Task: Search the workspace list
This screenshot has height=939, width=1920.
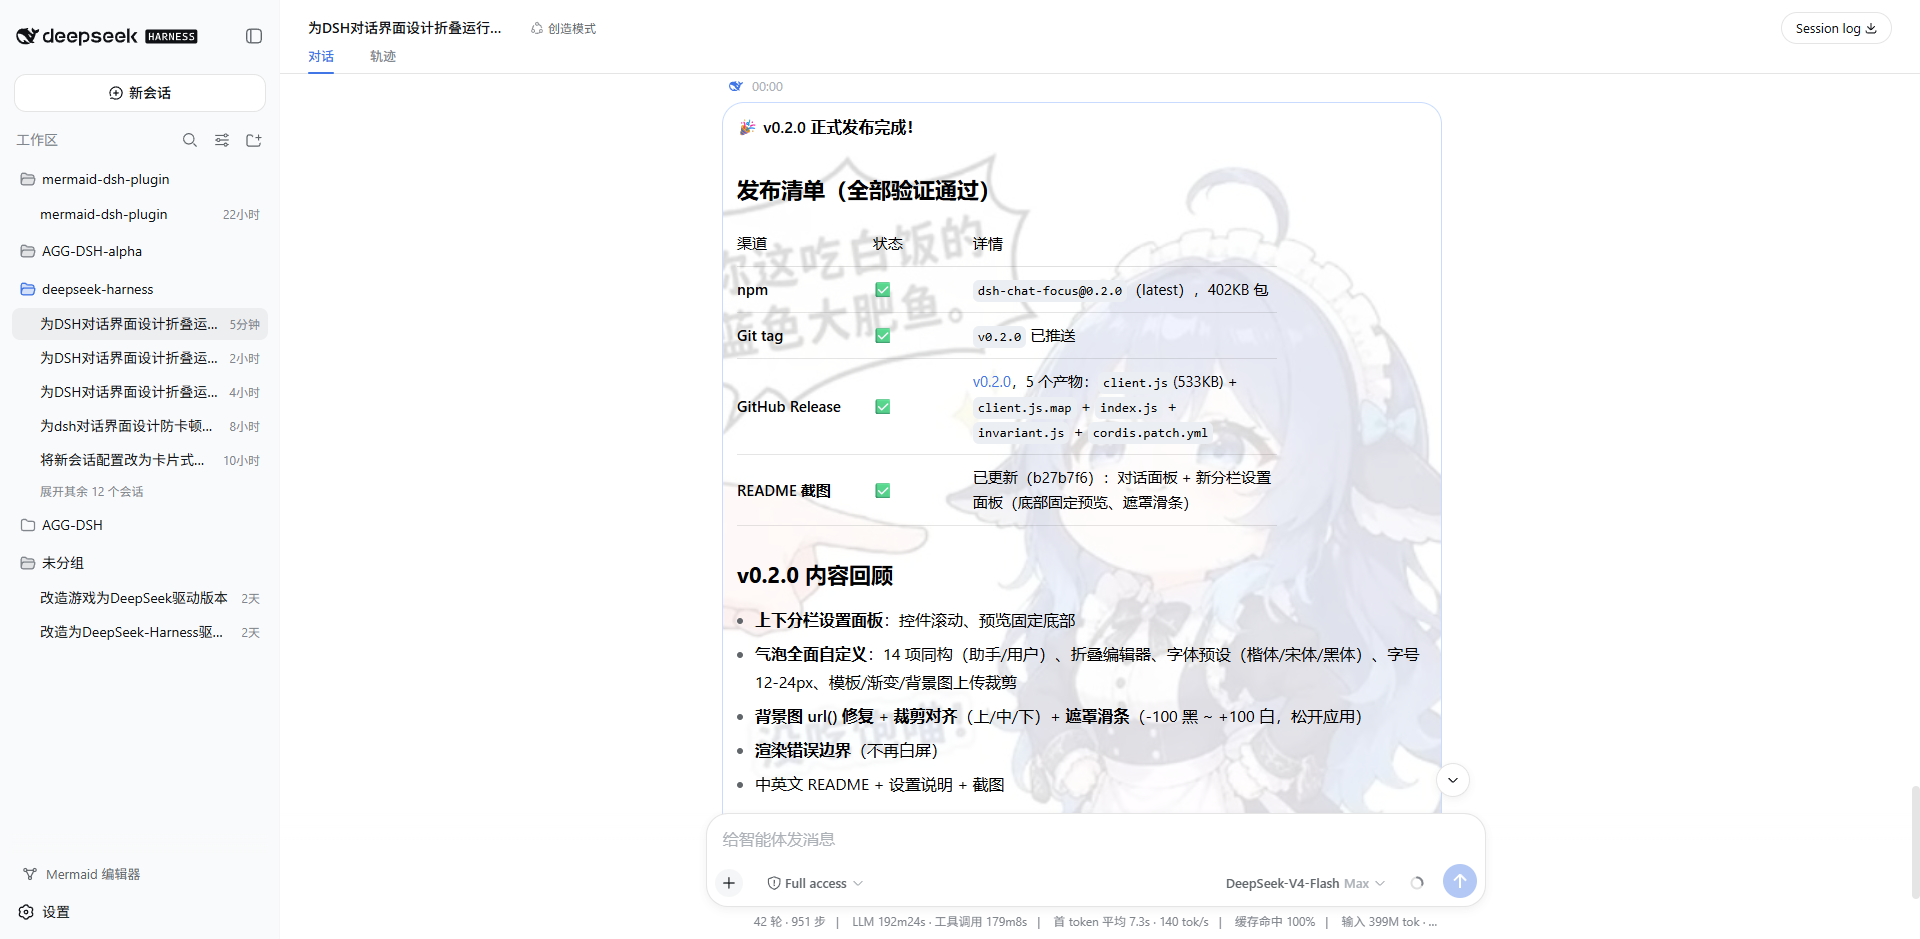Action: [x=190, y=140]
